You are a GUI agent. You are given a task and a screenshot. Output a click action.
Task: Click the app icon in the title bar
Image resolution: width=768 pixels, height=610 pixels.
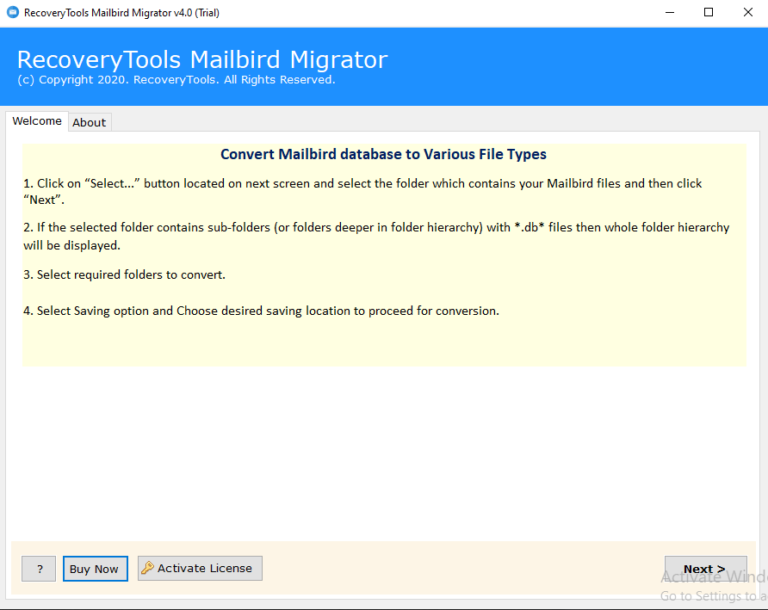(x=13, y=12)
